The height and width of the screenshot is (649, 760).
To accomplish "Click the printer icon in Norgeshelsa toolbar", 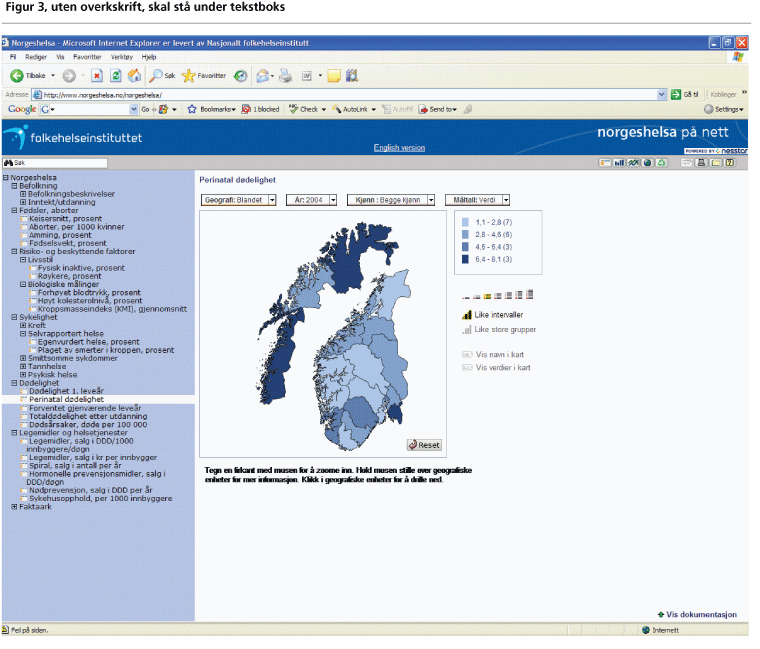I will click(x=701, y=163).
